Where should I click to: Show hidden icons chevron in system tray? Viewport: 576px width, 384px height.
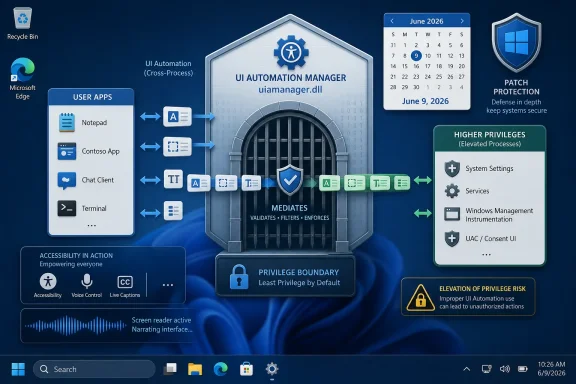pyautogui.click(x=467, y=369)
